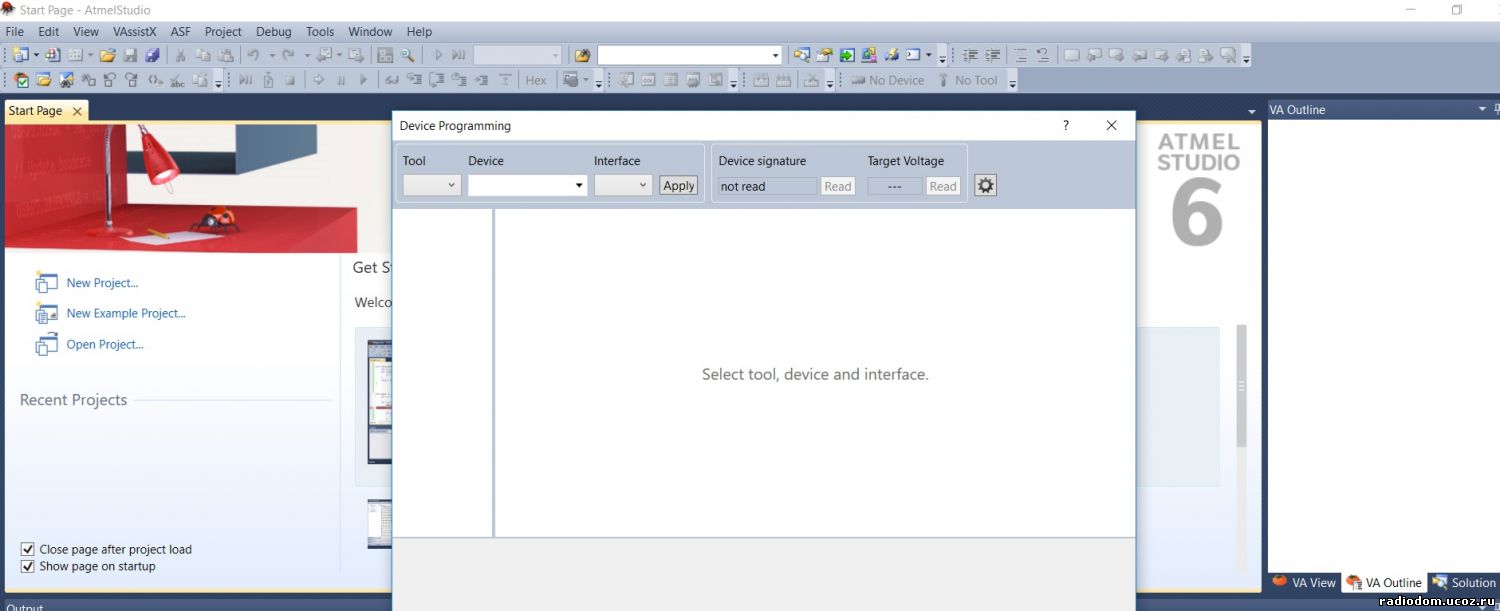
Task: Click the Open Project icon on Start Page
Action: click(x=46, y=345)
